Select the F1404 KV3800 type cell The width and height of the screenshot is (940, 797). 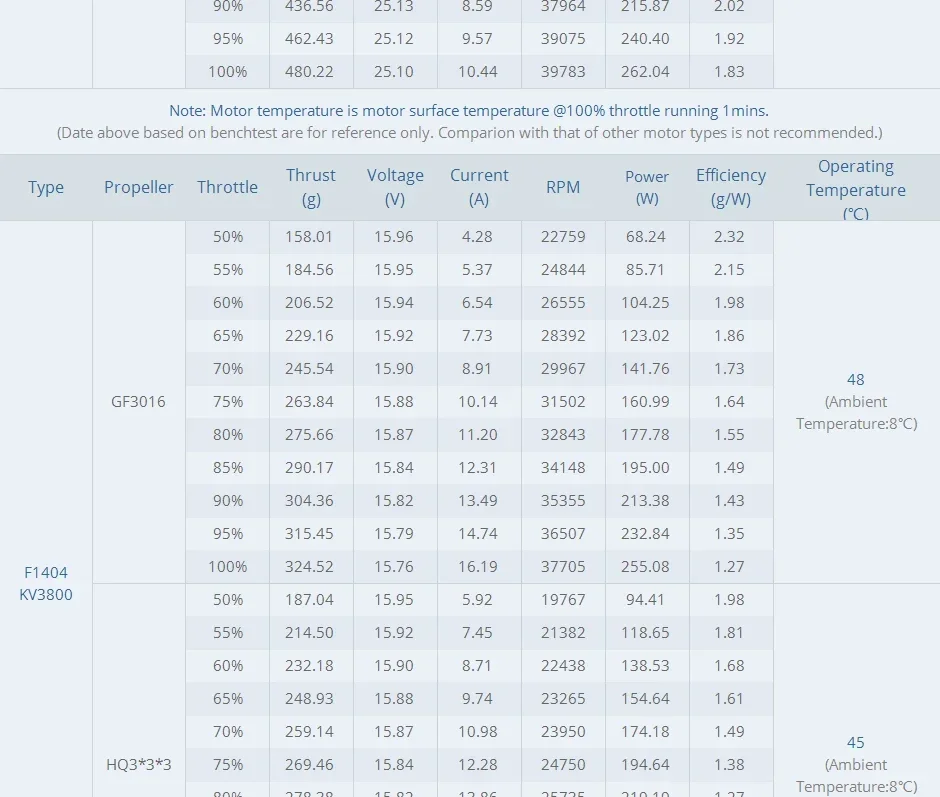pyautogui.click(x=46, y=583)
